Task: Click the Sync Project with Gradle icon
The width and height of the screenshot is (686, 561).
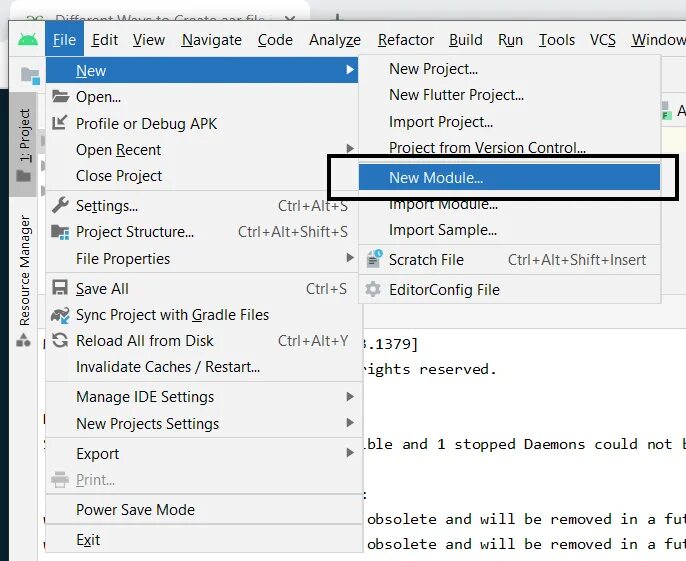Action: tap(60, 315)
